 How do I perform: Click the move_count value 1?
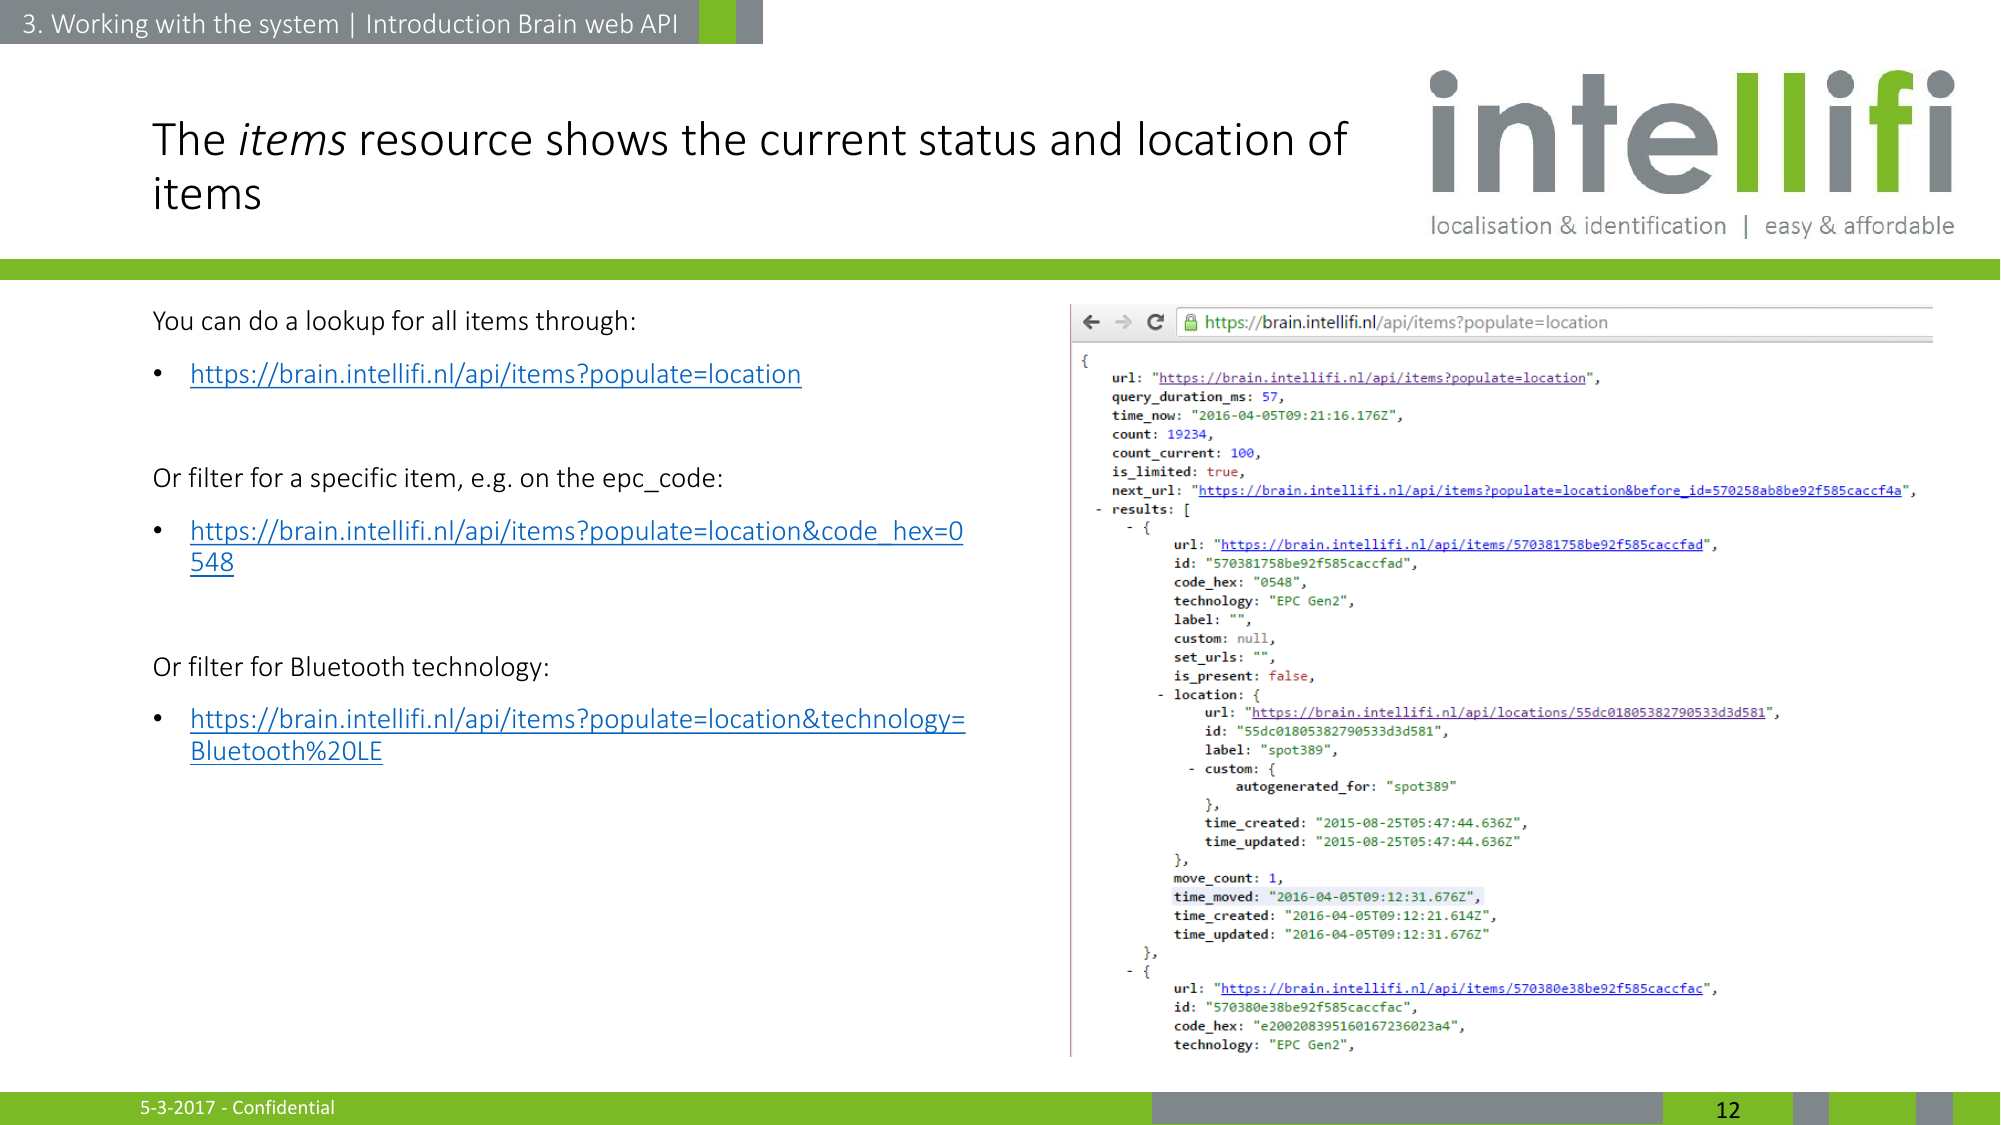coord(1272,879)
